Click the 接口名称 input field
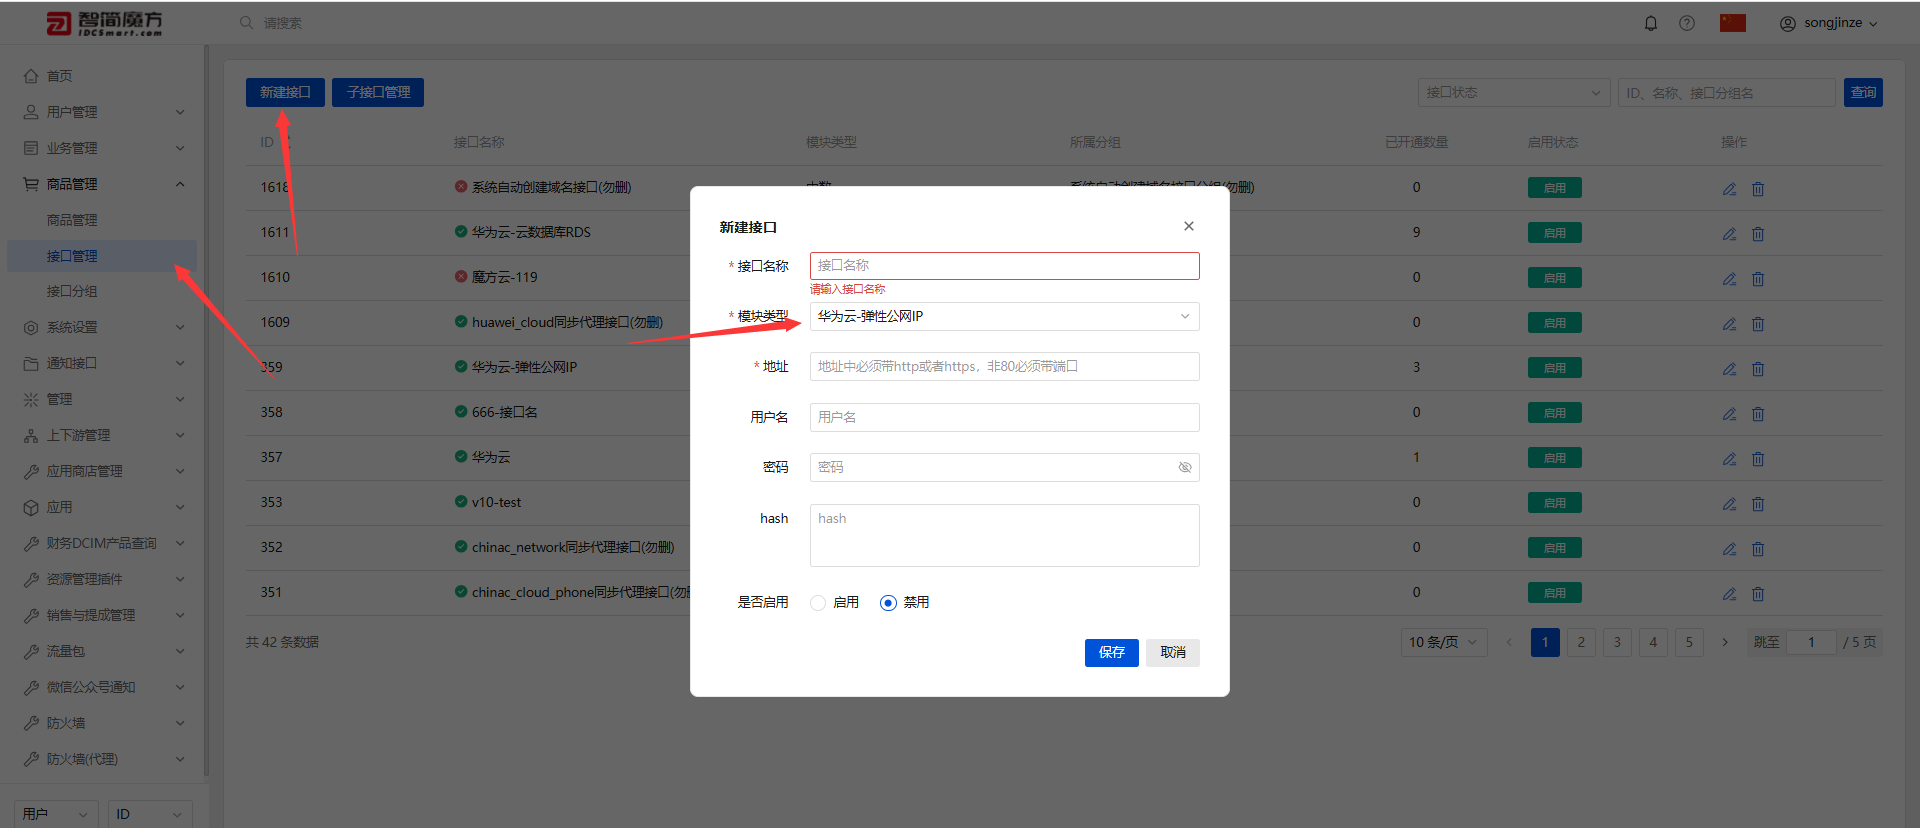 (x=1004, y=265)
